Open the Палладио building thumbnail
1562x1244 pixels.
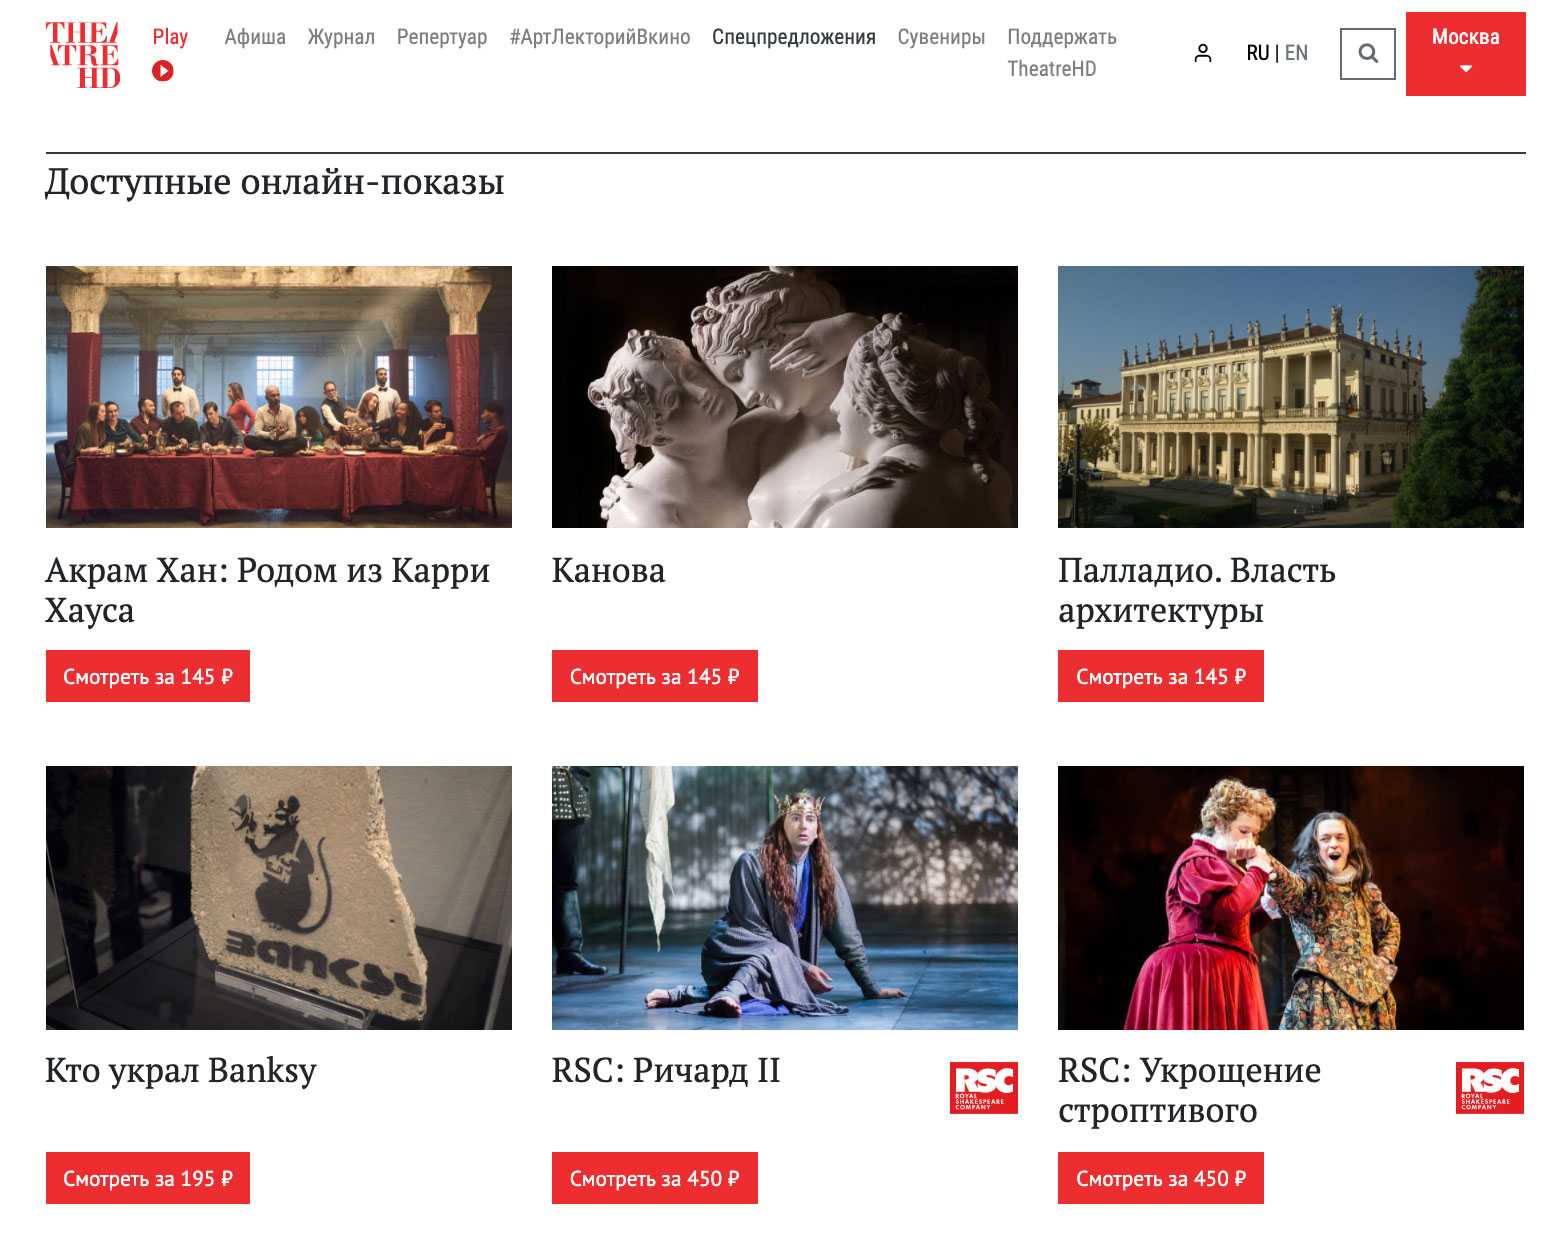pos(1291,397)
